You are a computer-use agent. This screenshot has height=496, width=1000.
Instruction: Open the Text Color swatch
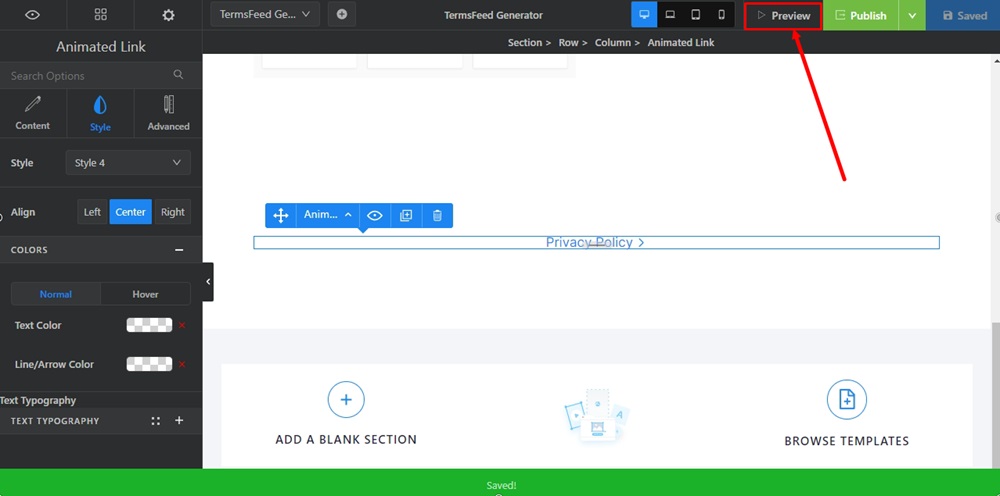pos(149,325)
